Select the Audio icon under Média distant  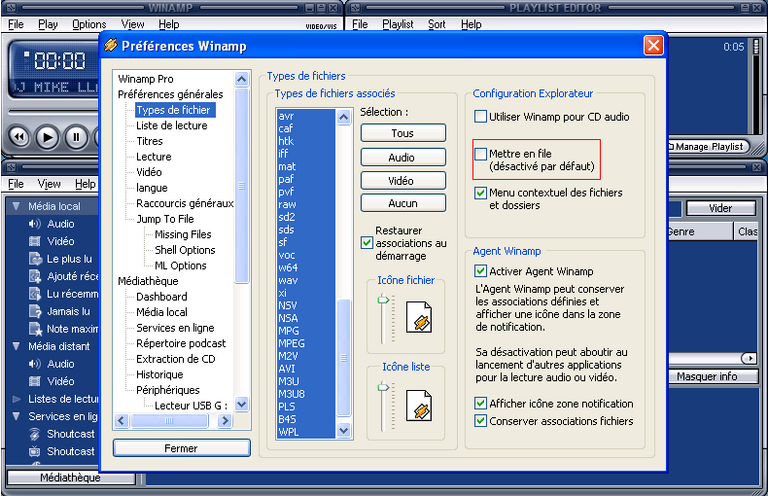[x=35, y=364]
